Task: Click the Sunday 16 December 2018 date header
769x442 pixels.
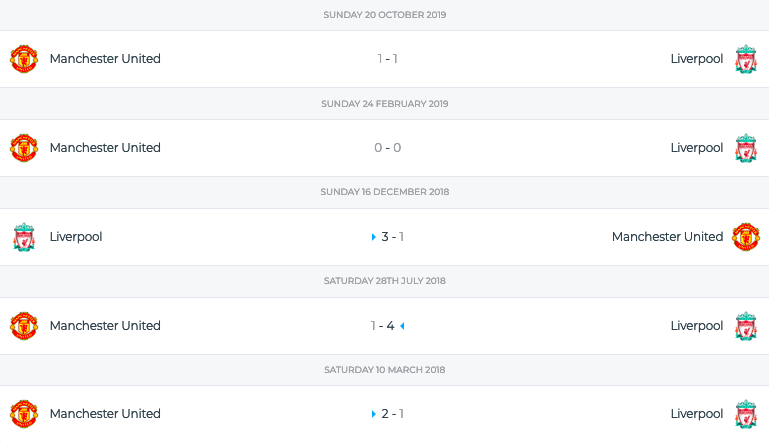Action: pos(384,192)
